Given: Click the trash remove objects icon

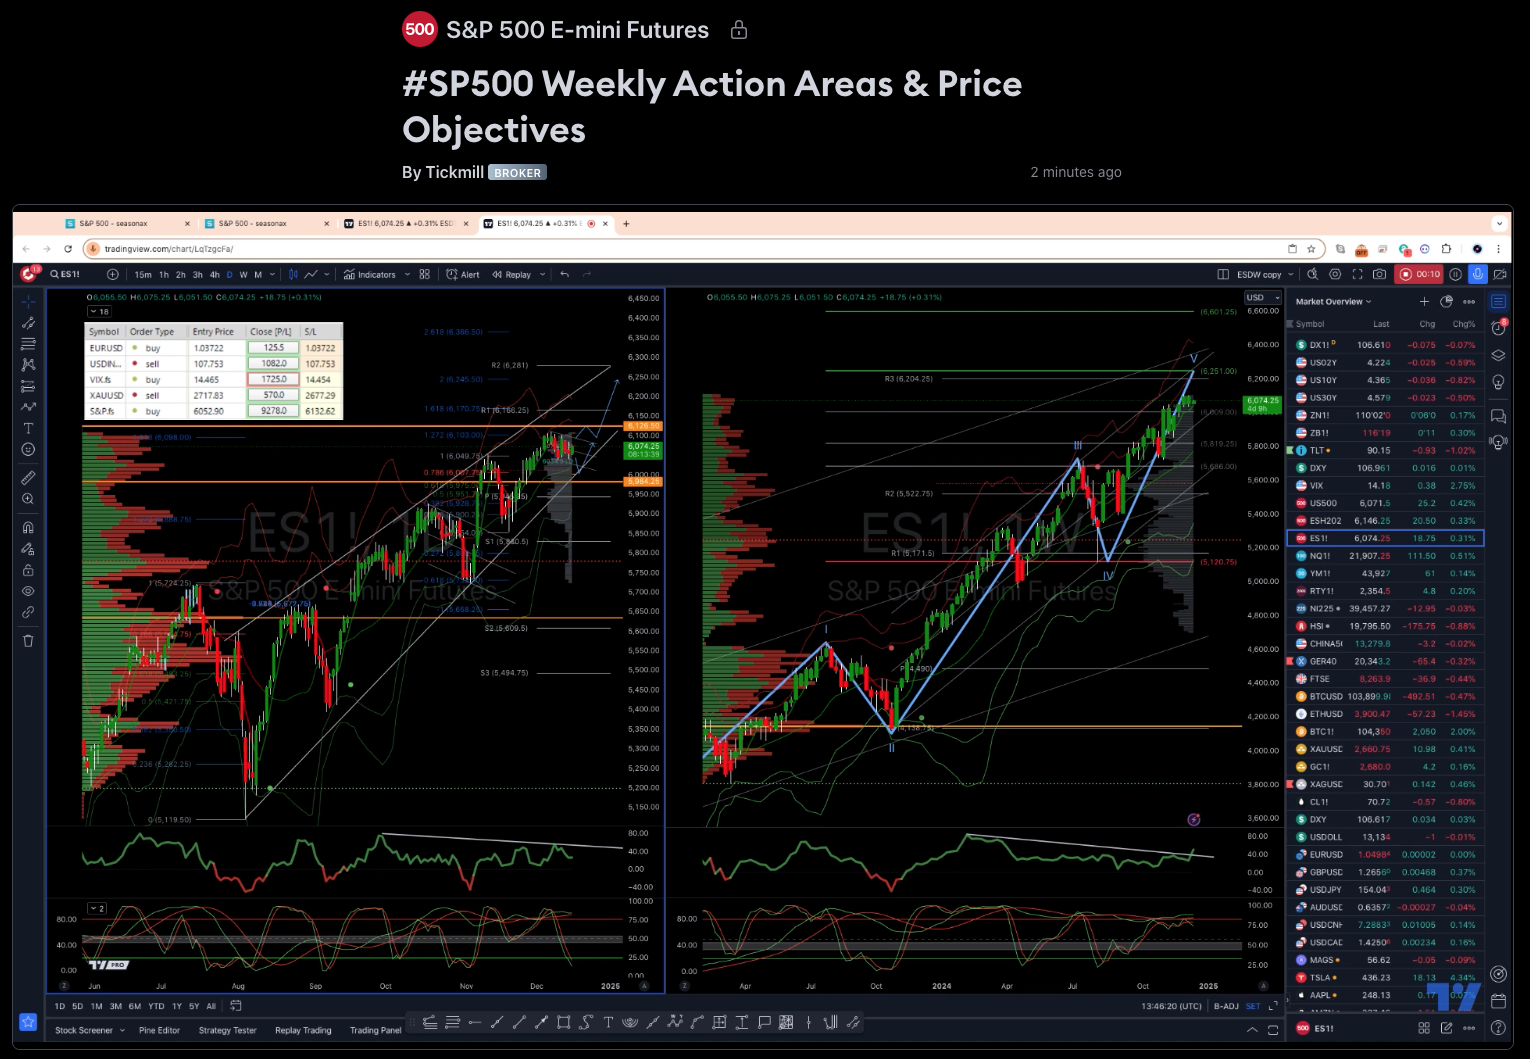Looking at the screenshot, I should tap(28, 640).
